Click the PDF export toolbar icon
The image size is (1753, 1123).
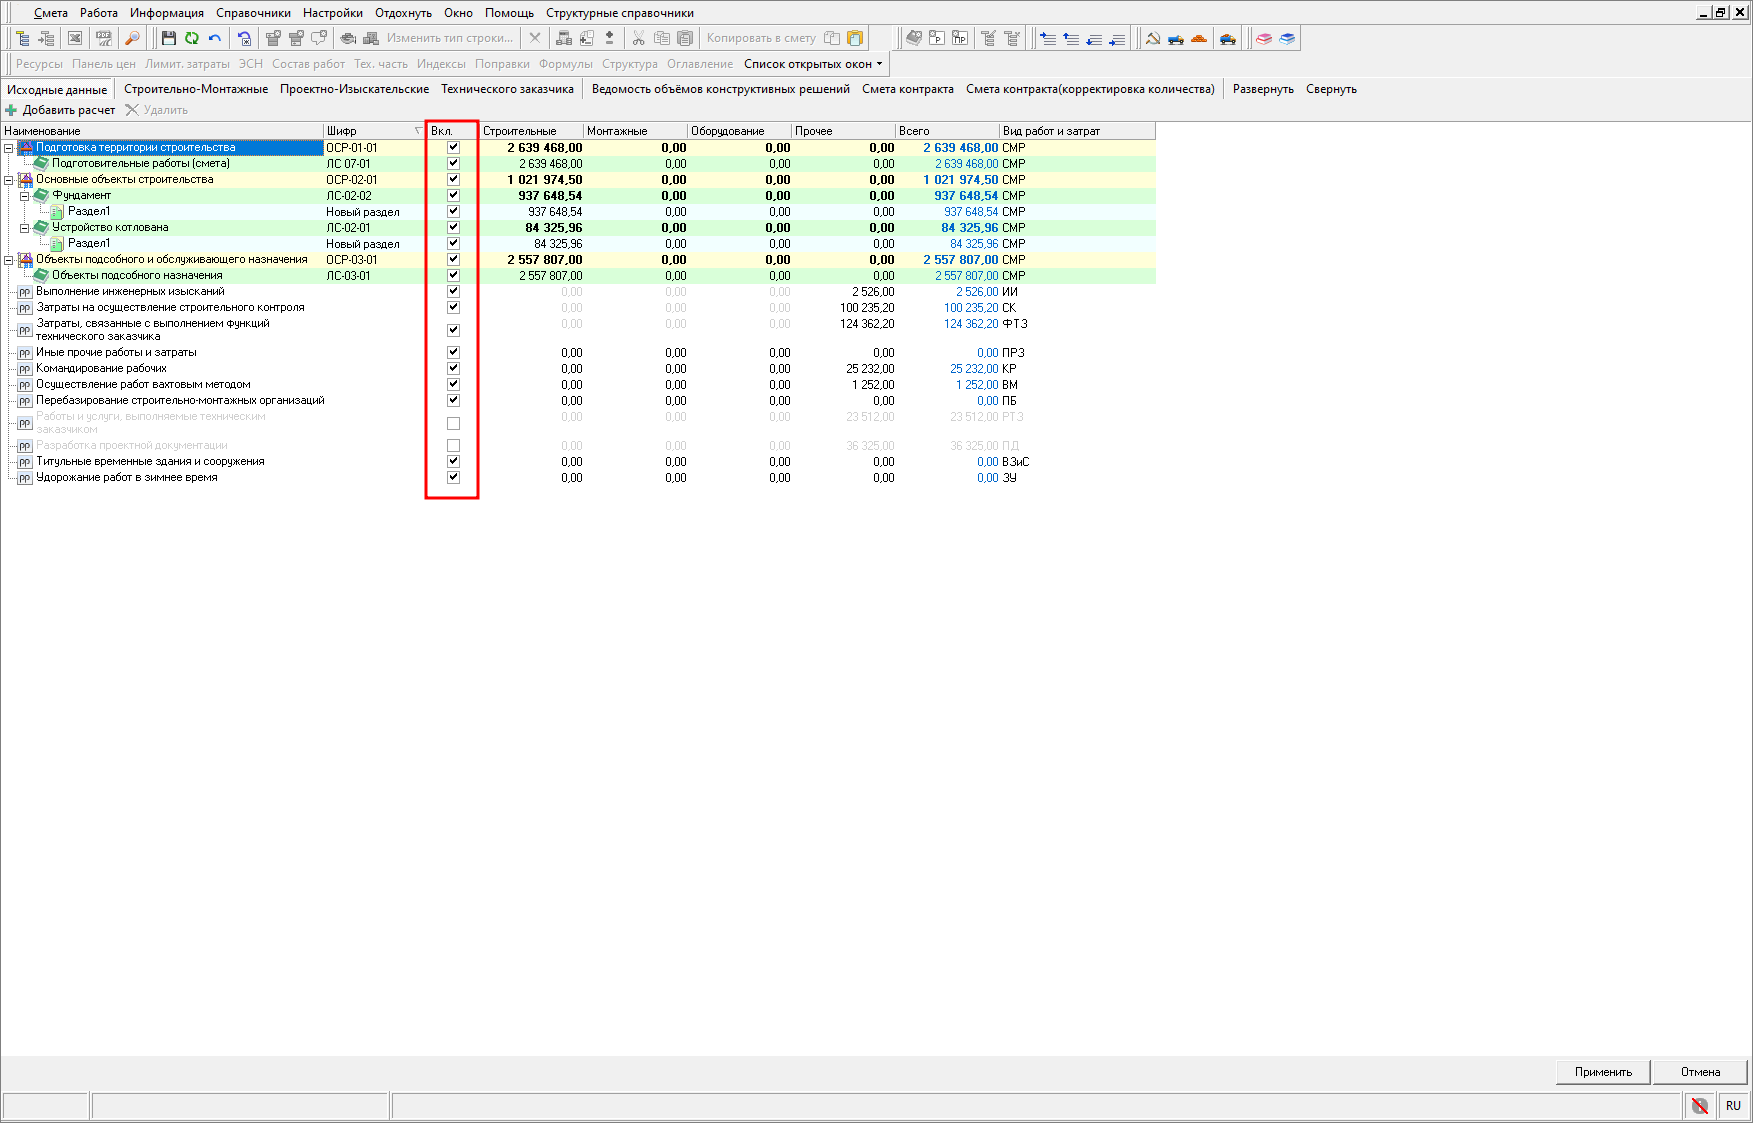pyautogui.click(x=103, y=38)
